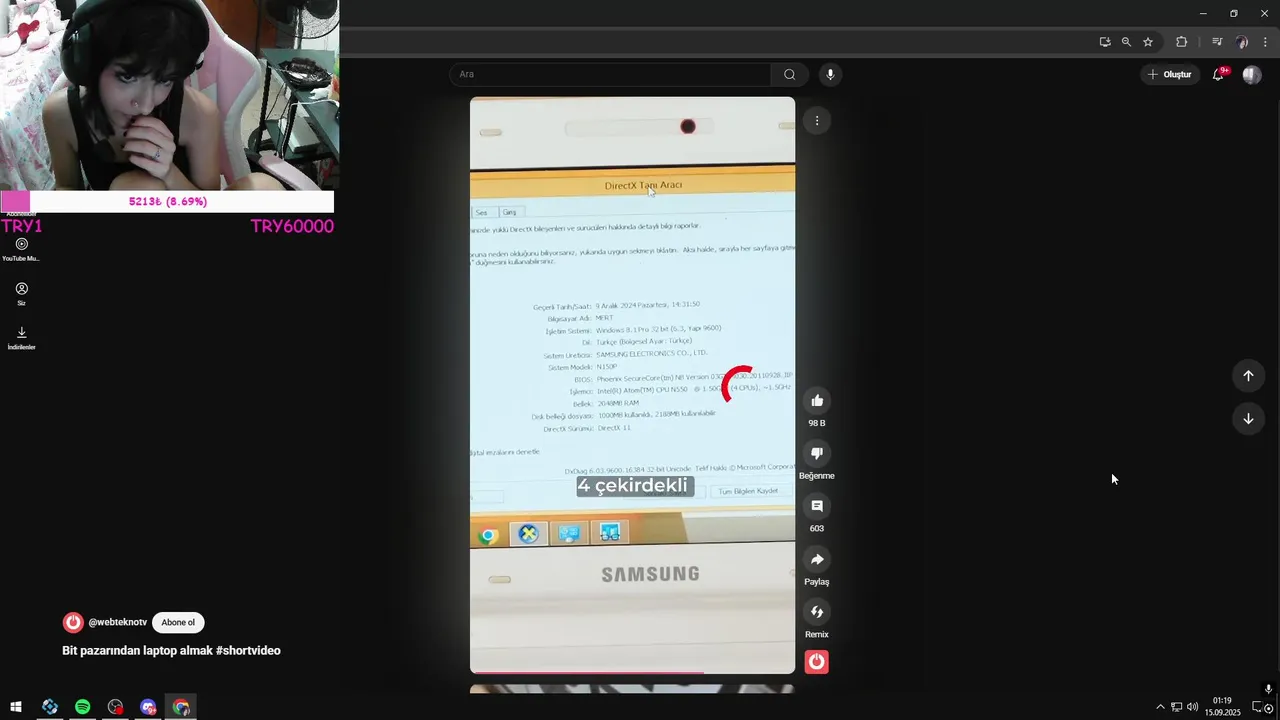Remix this Short
Screen dimensions: 1280x720
point(817,612)
